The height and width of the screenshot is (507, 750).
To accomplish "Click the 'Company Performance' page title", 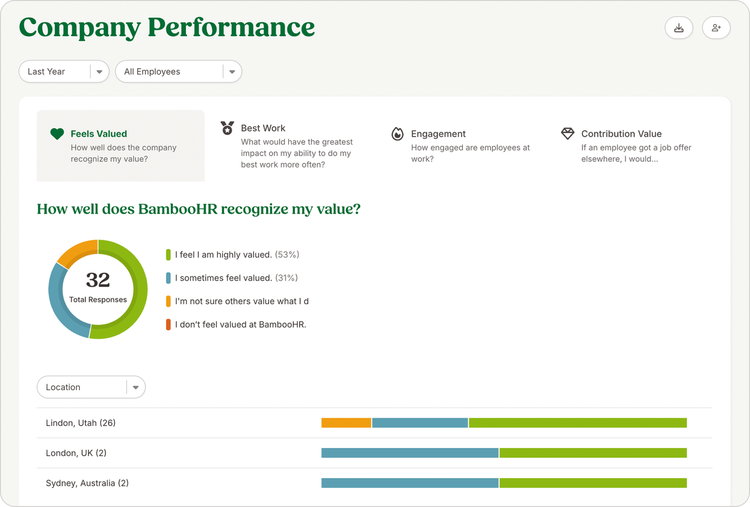I will tap(167, 28).
